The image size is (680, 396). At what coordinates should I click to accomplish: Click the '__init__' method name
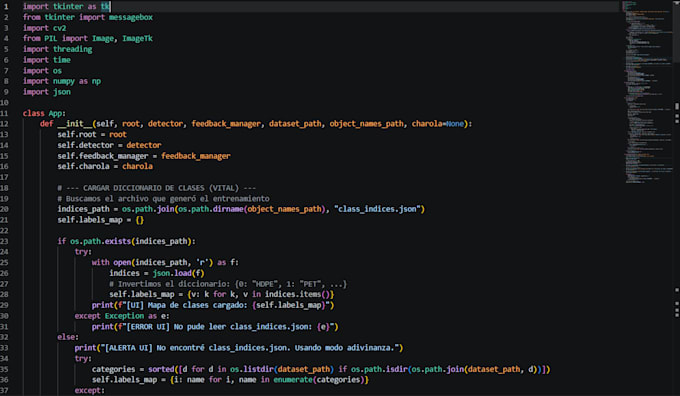[75, 124]
